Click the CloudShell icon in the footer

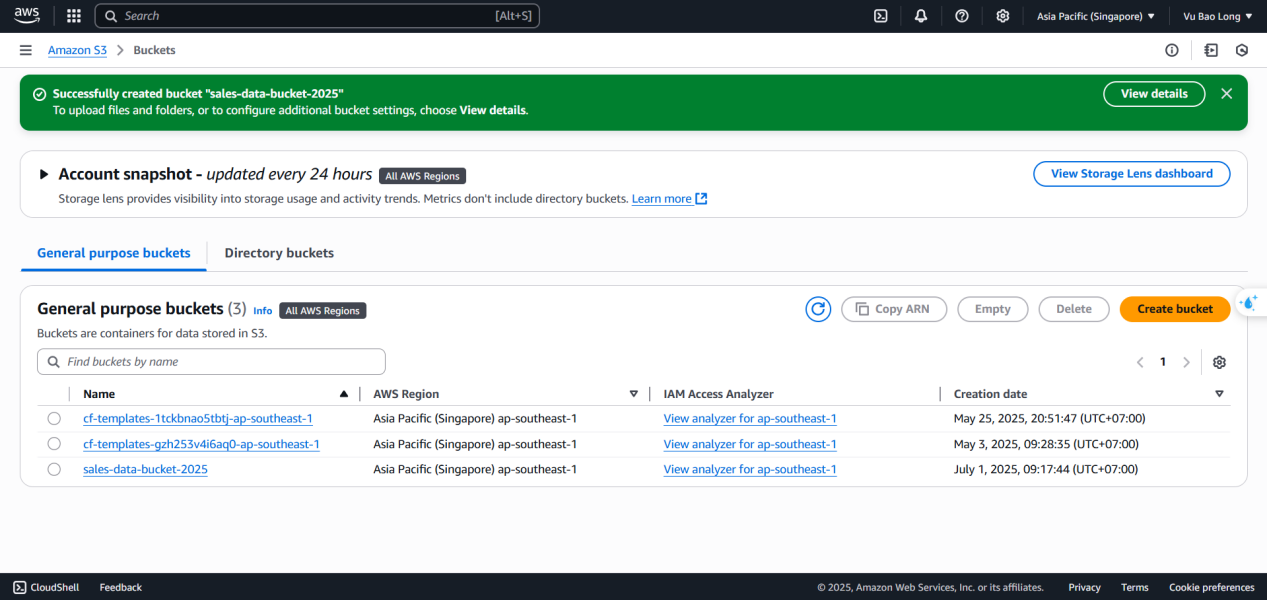click(x=20, y=587)
